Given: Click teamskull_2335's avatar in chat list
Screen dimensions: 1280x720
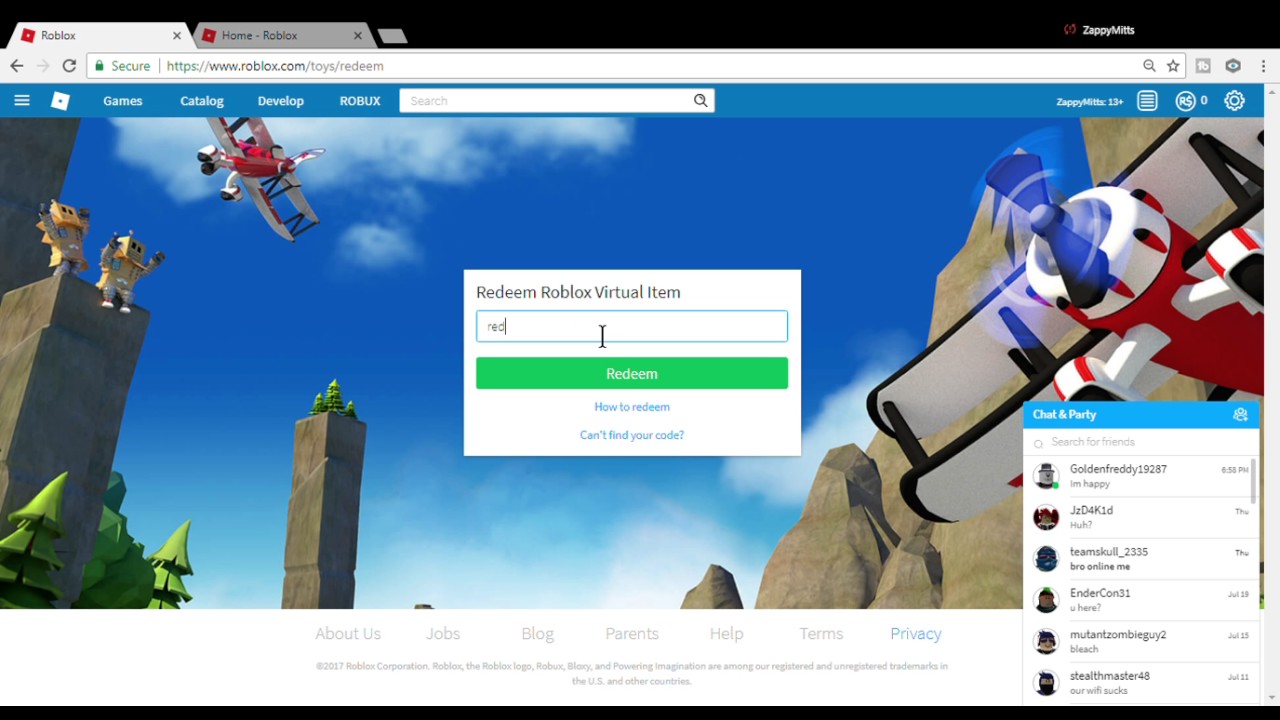Looking at the screenshot, I should pyautogui.click(x=1046, y=558).
